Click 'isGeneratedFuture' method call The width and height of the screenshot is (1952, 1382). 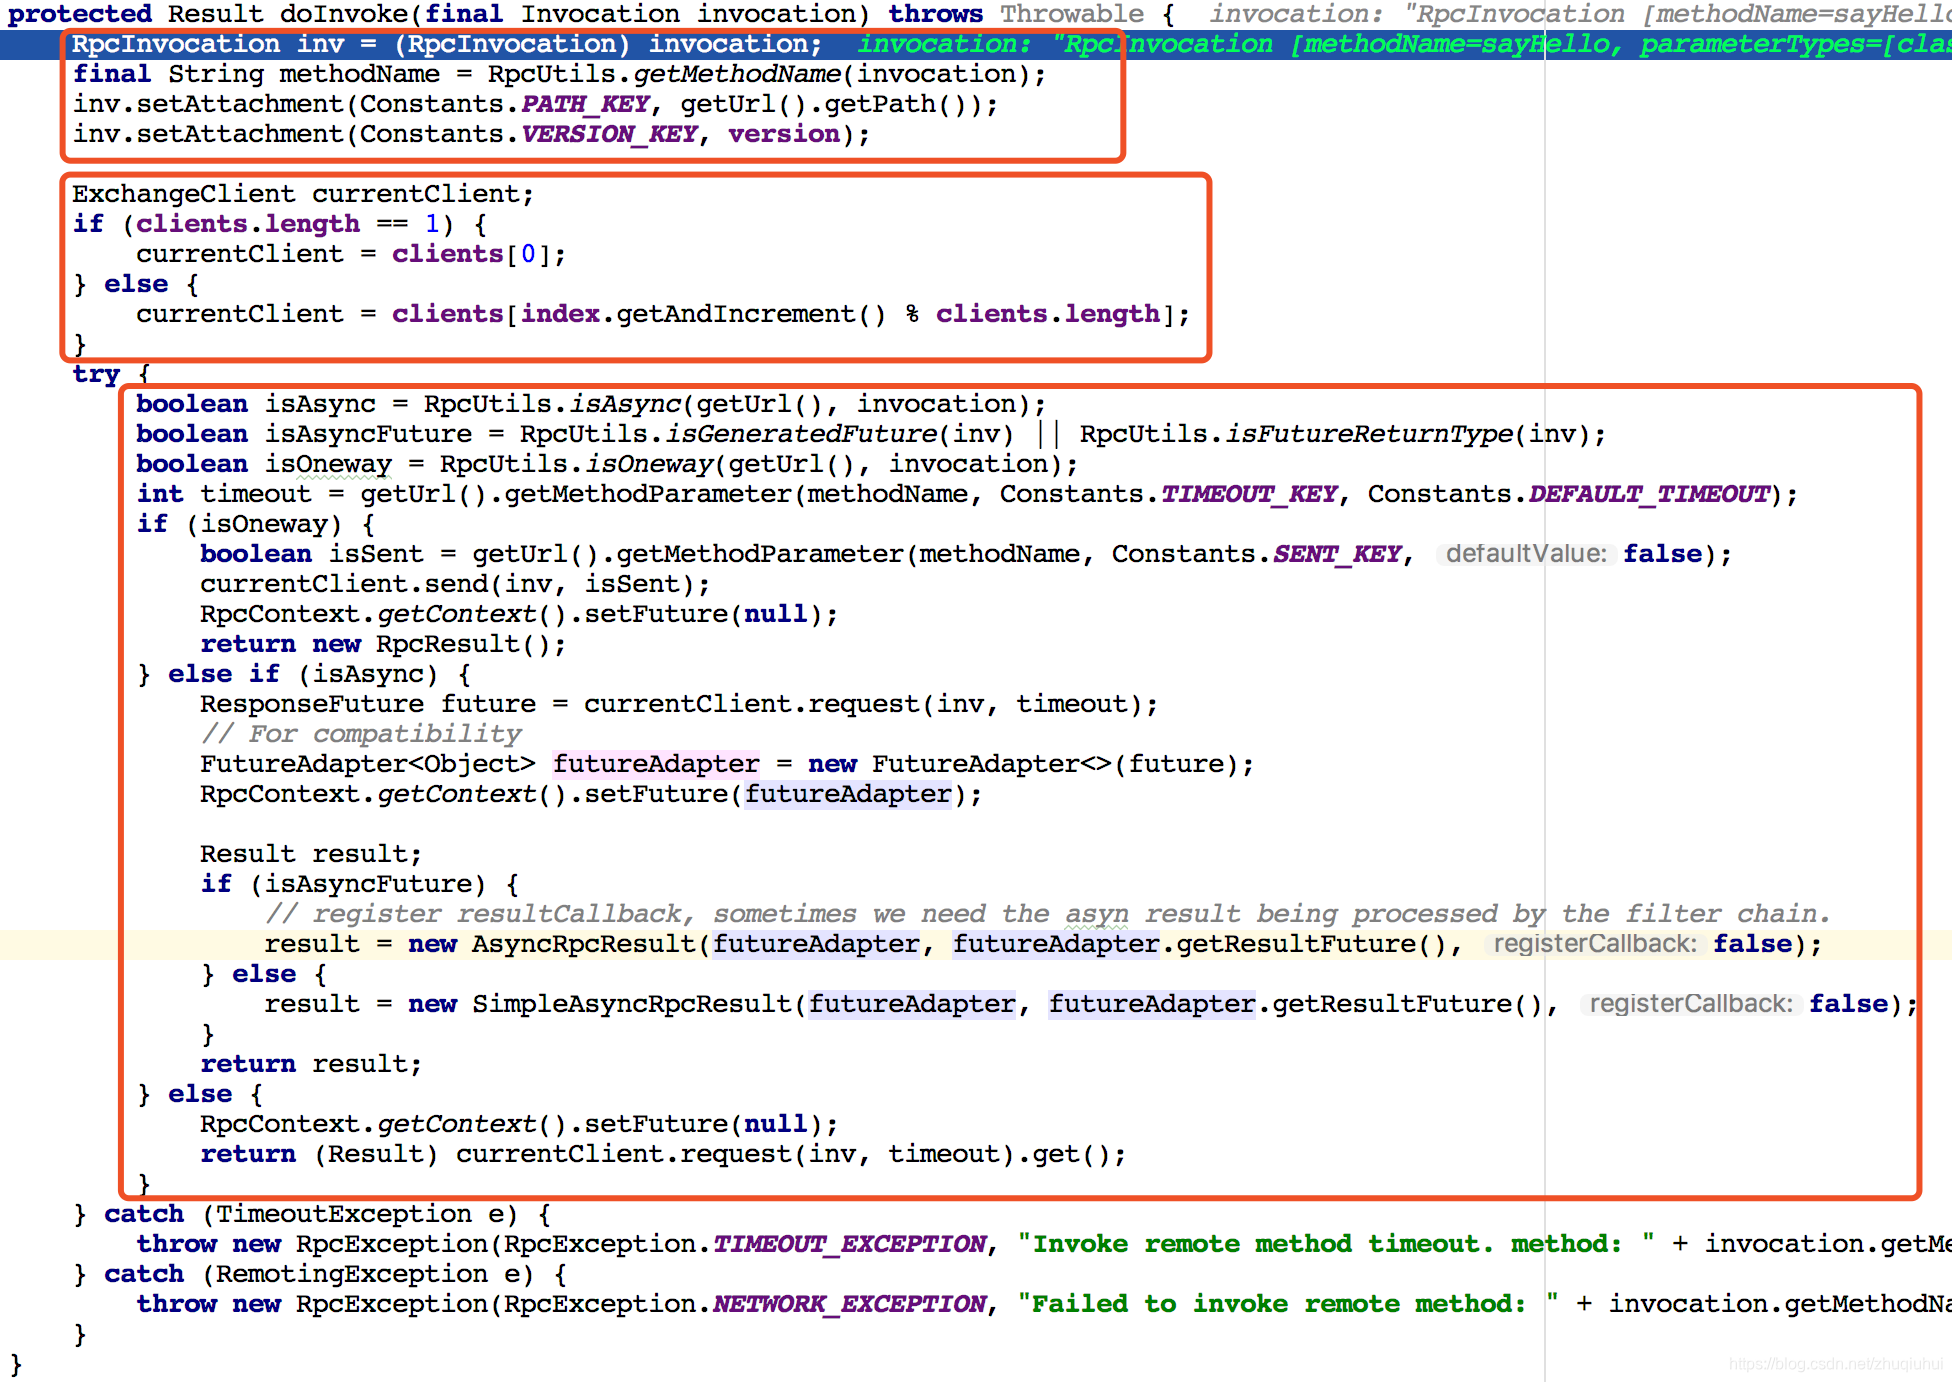(802, 434)
